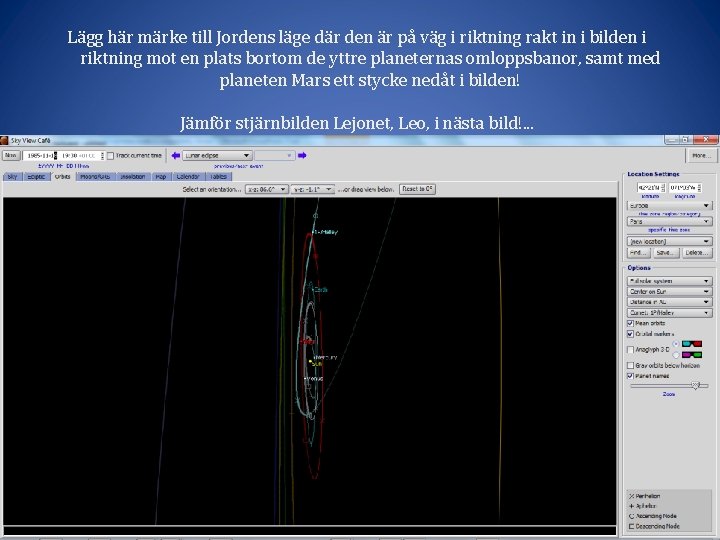Click the date and time input field
The image size is (720, 540).
click(x=62, y=156)
